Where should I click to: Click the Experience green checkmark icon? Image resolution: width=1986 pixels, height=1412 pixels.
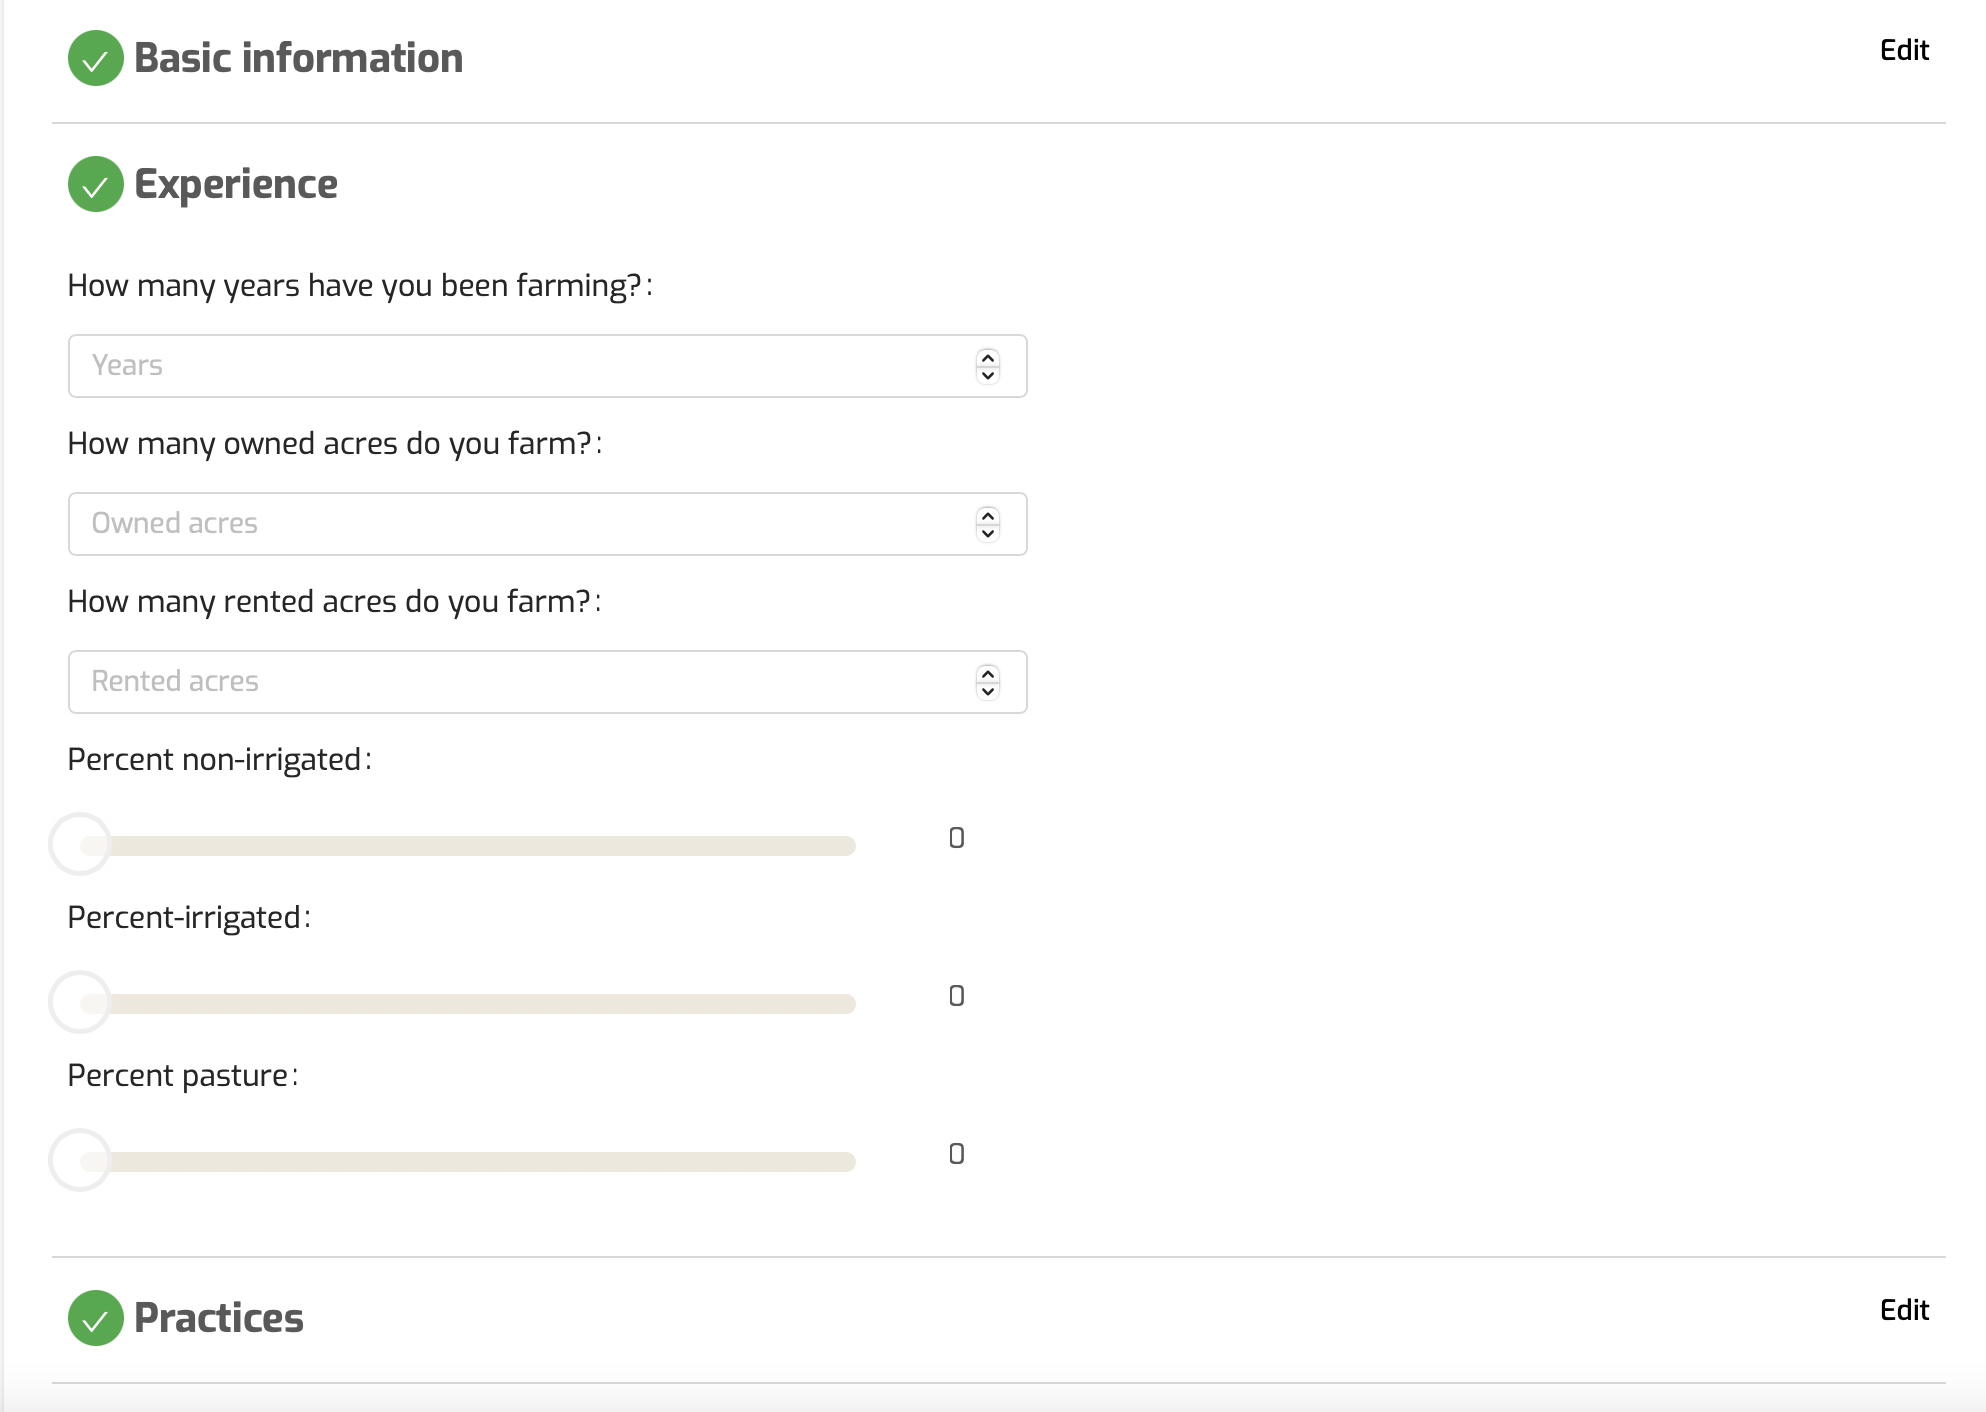pyautogui.click(x=95, y=184)
